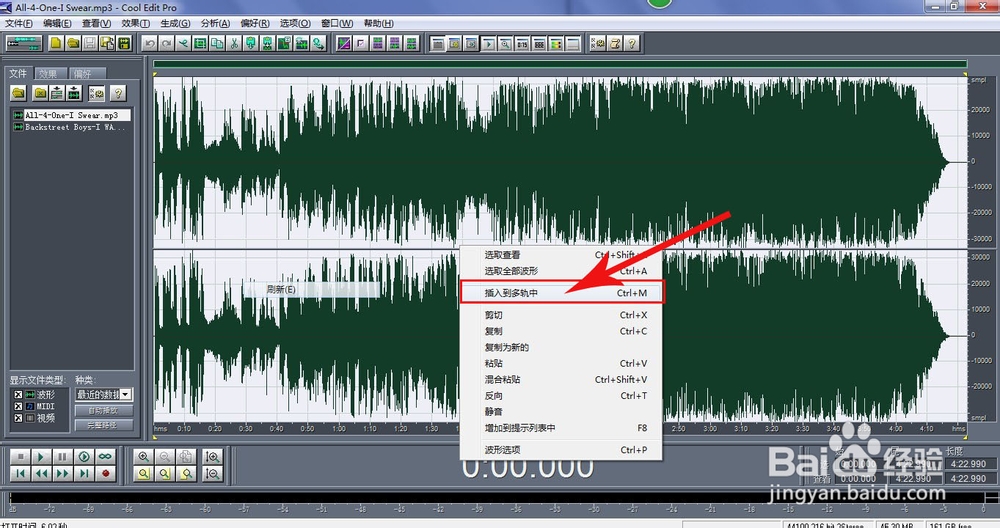
Task: Click the horizontal zoom in magnifier button
Action: (x=143, y=457)
